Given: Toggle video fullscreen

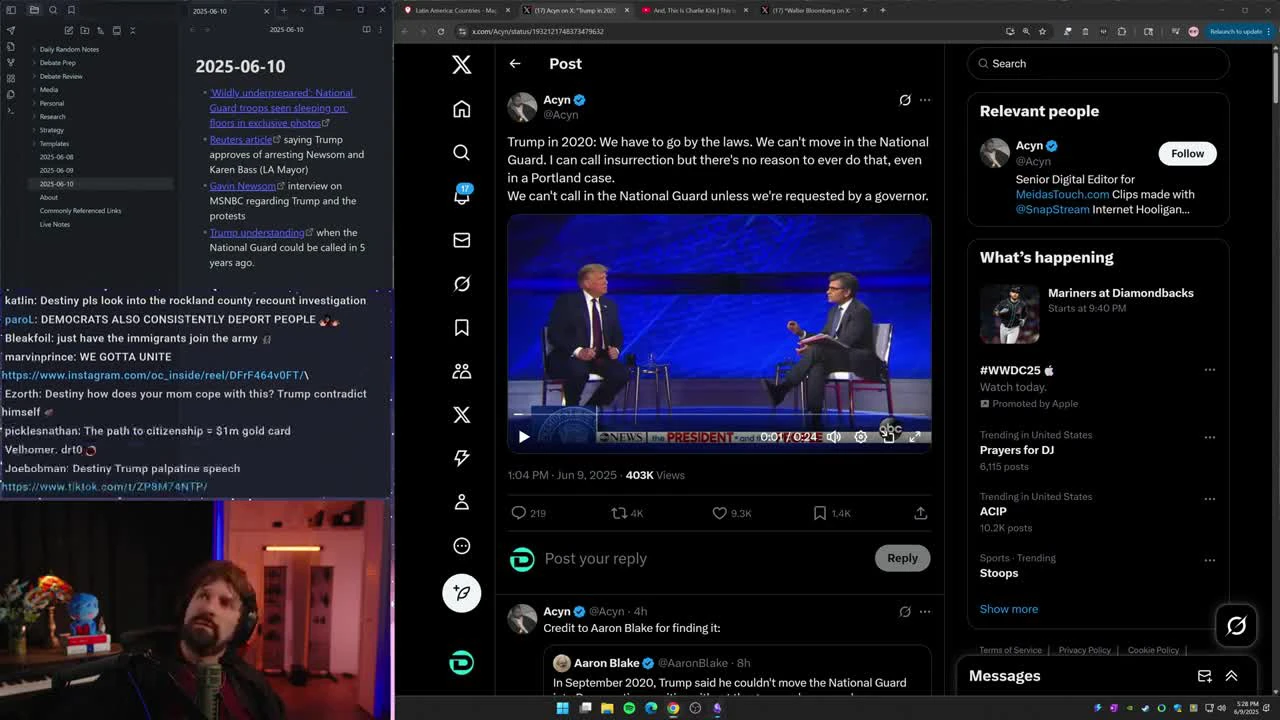Looking at the screenshot, I should click(914, 437).
